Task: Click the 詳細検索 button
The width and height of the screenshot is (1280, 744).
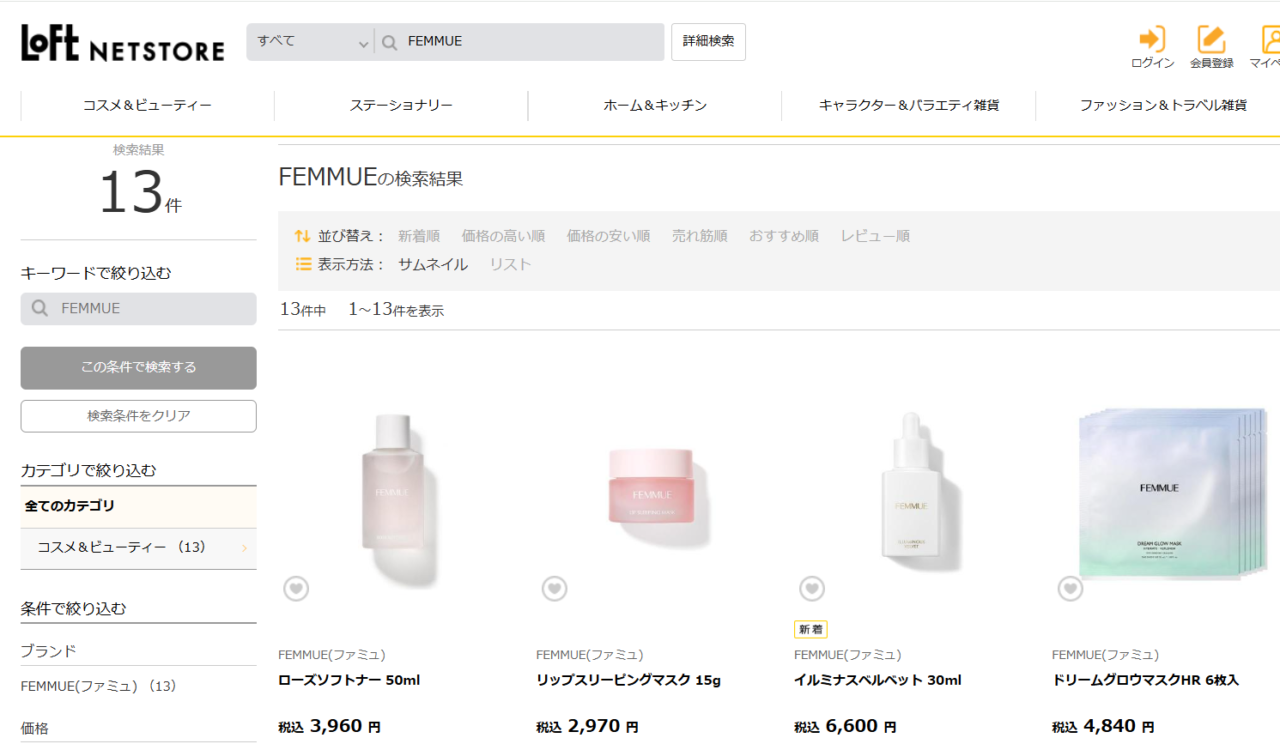Action: (x=708, y=42)
